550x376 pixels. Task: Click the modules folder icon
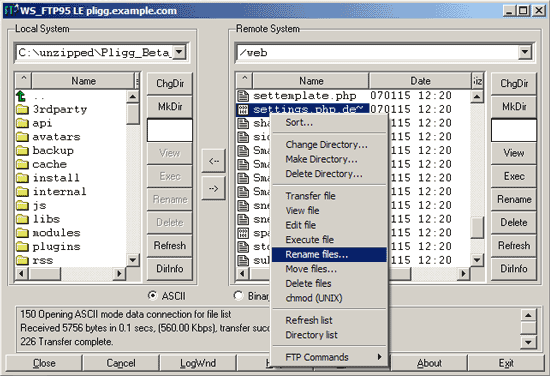[22, 233]
